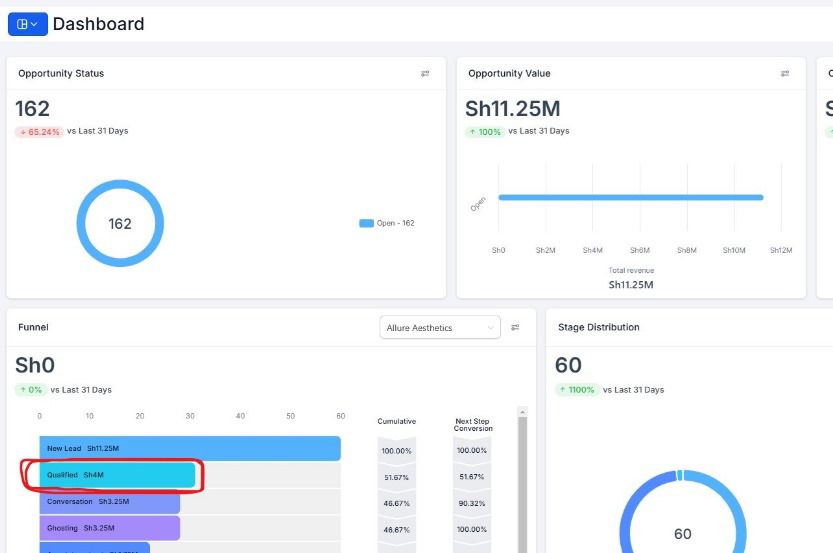833x553 pixels.
Task: Click the 90.32% next step conversion cell
Action: [x=472, y=503]
